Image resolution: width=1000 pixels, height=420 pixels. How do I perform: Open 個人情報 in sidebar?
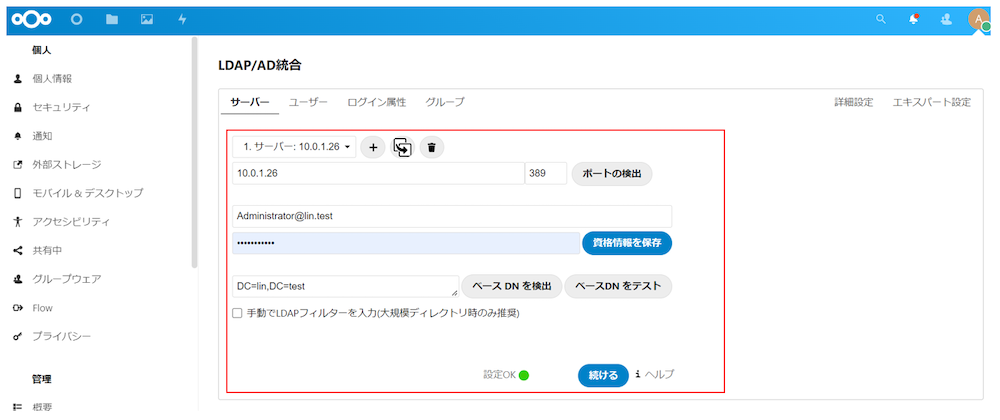pyautogui.click(x=52, y=78)
